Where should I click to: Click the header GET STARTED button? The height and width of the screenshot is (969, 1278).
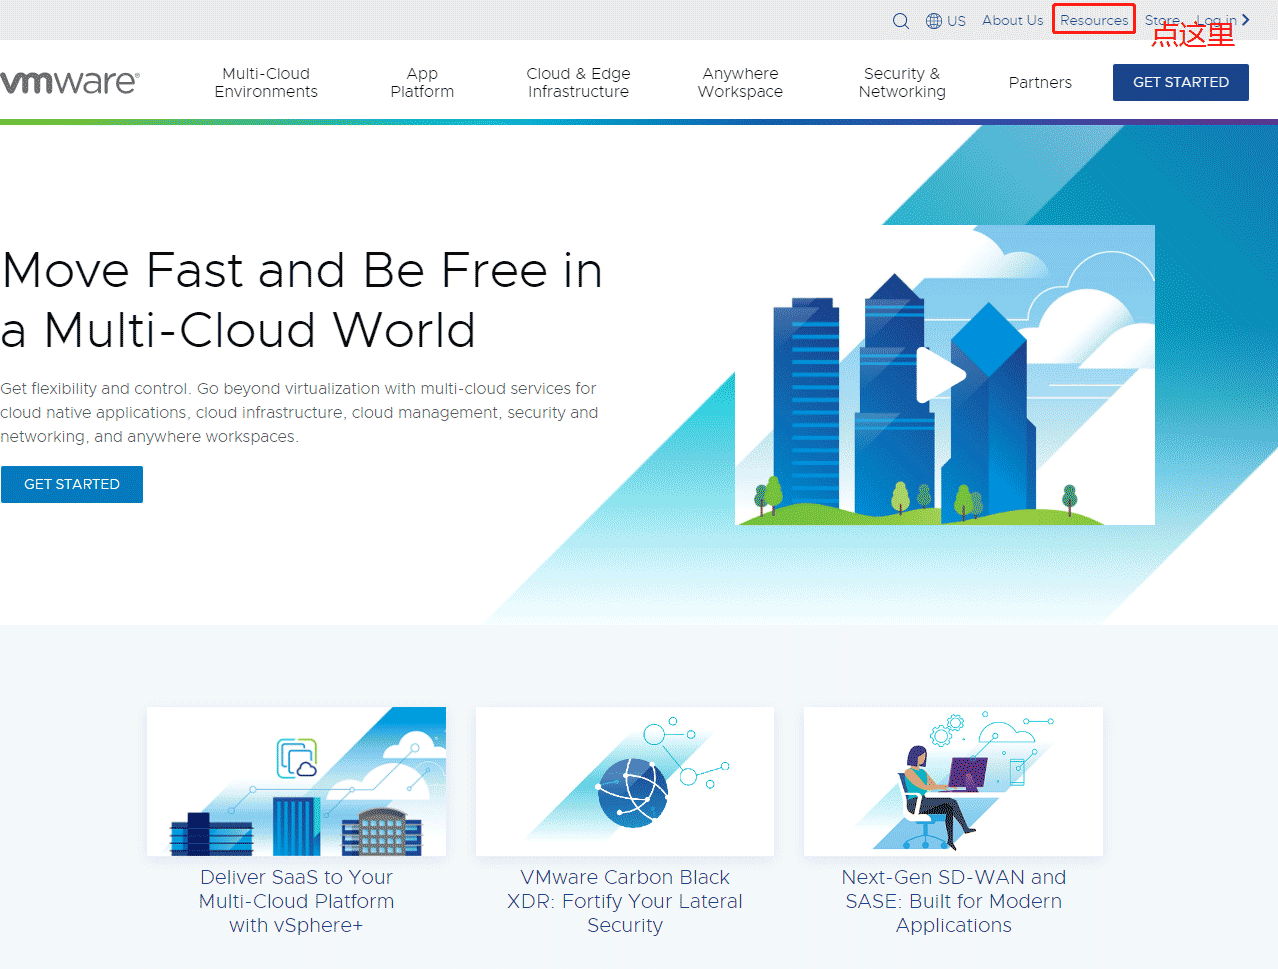(1181, 82)
